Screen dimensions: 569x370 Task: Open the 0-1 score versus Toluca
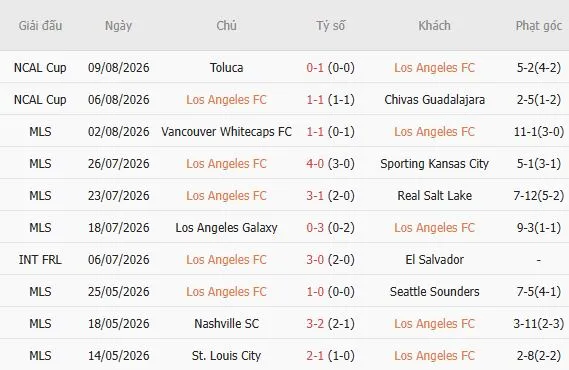(315, 68)
